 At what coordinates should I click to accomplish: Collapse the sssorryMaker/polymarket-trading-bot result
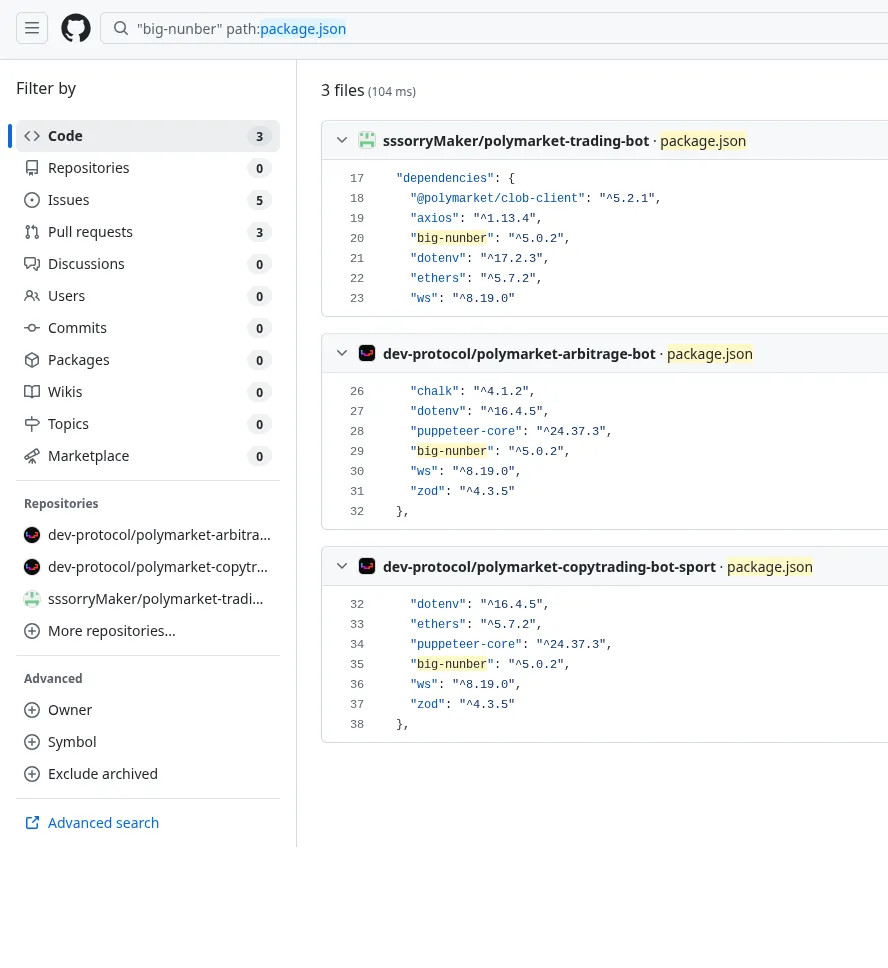342,140
